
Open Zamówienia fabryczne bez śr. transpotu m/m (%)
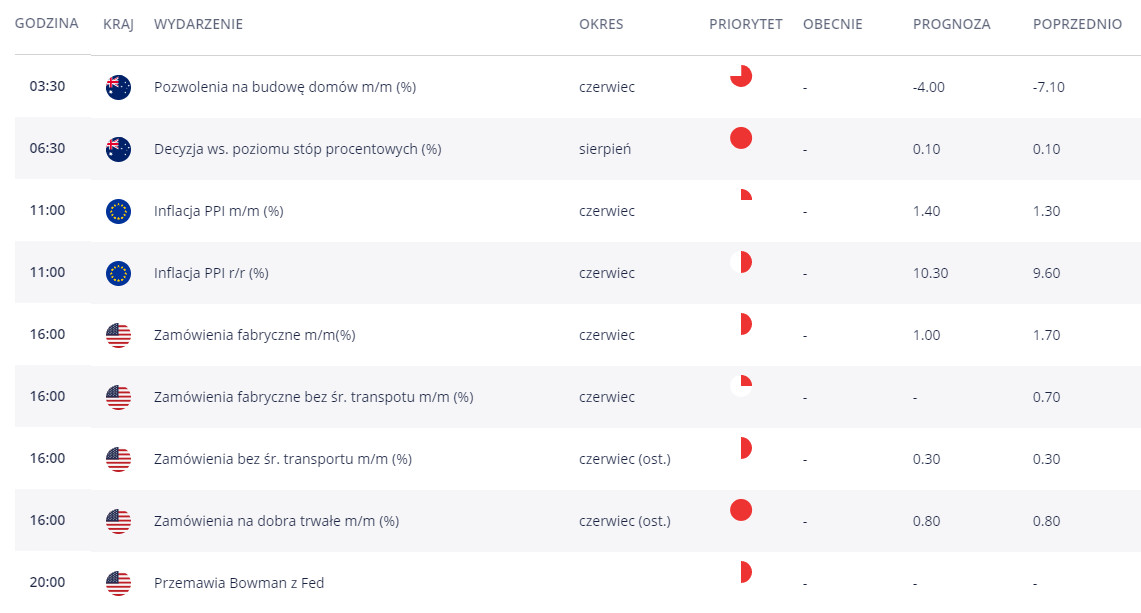point(314,397)
